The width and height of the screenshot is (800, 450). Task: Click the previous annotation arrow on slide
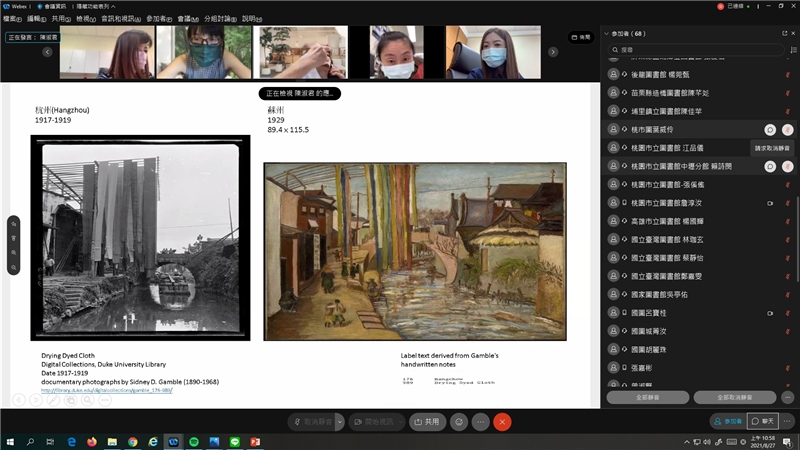[x=19, y=400]
